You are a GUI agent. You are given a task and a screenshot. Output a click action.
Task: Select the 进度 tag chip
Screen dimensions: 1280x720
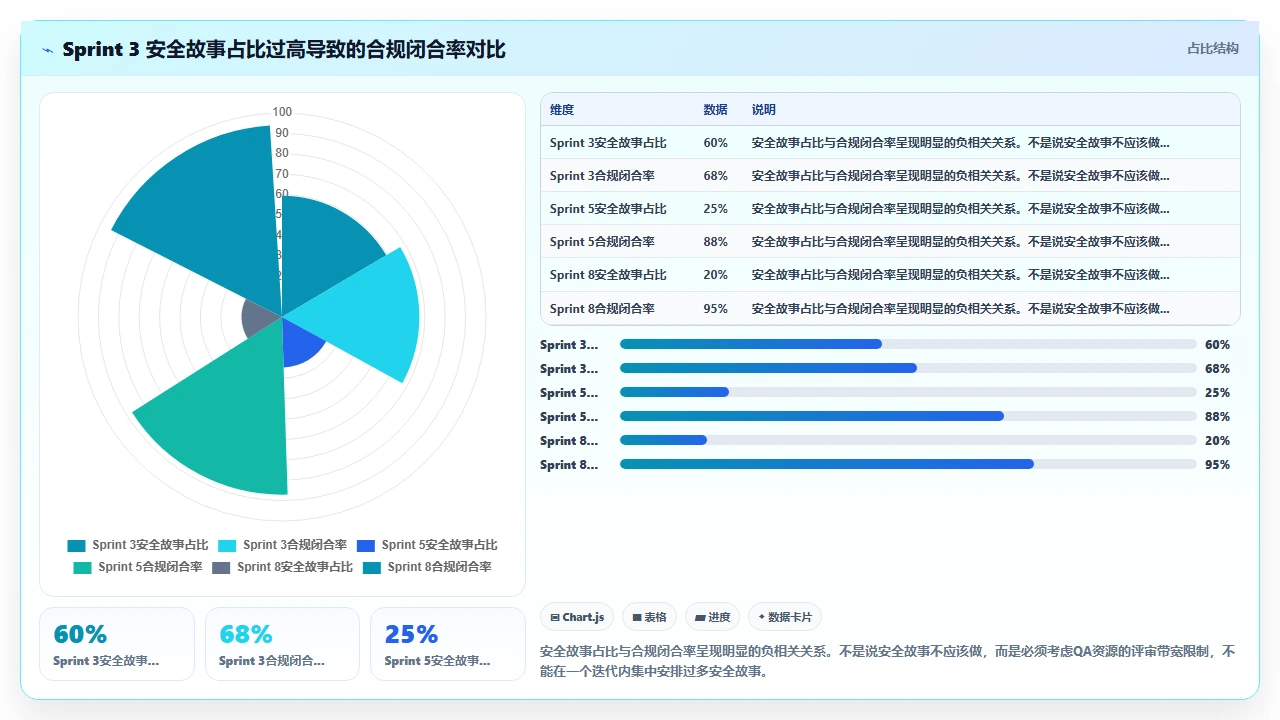click(x=712, y=617)
